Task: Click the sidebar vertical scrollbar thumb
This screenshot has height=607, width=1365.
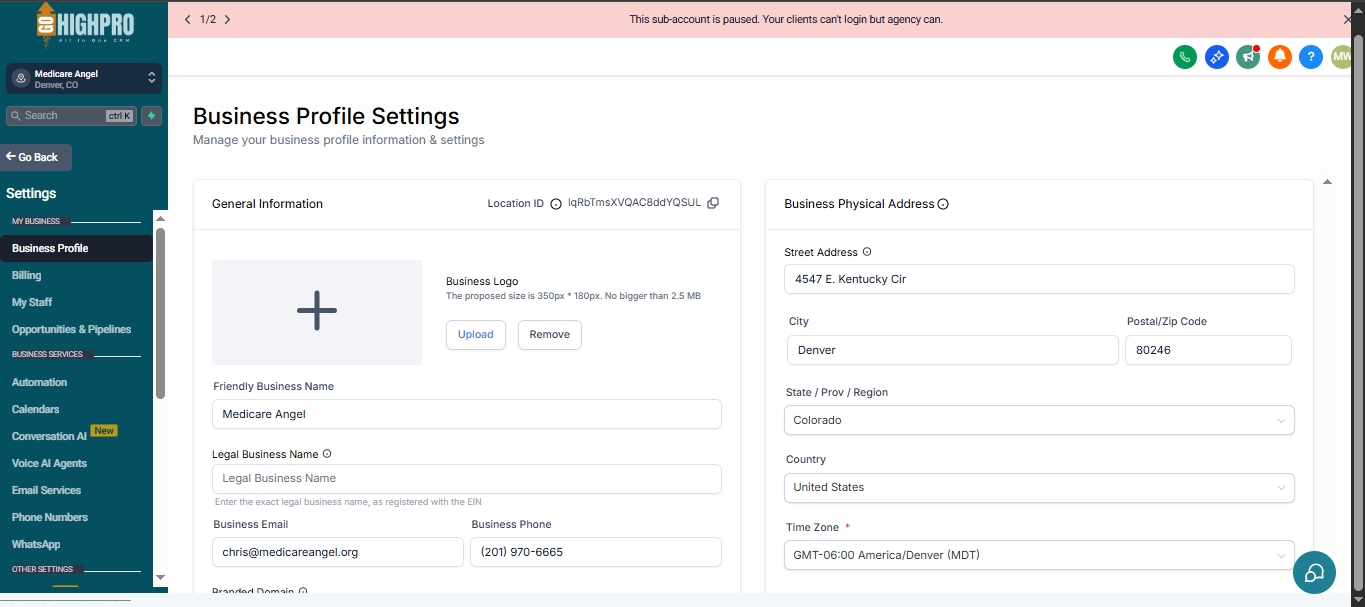Action: tap(160, 310)
